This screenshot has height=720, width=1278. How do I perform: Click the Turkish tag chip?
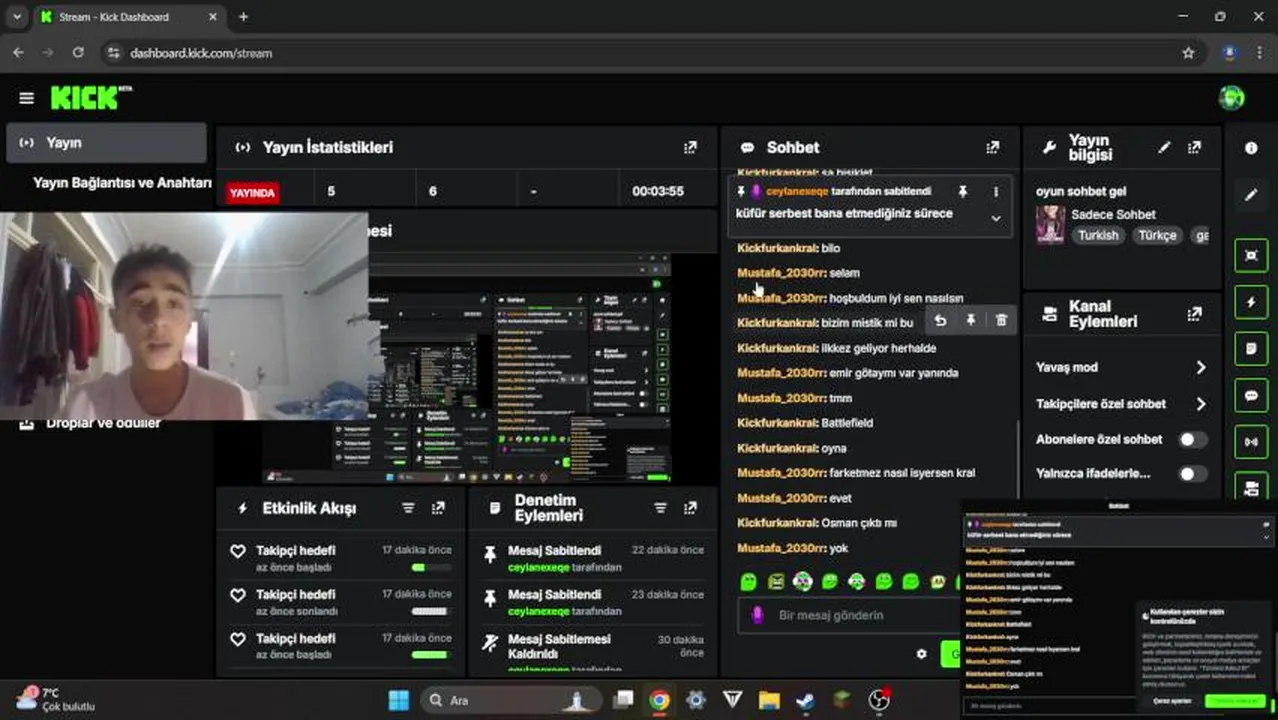pos(1098,235)
